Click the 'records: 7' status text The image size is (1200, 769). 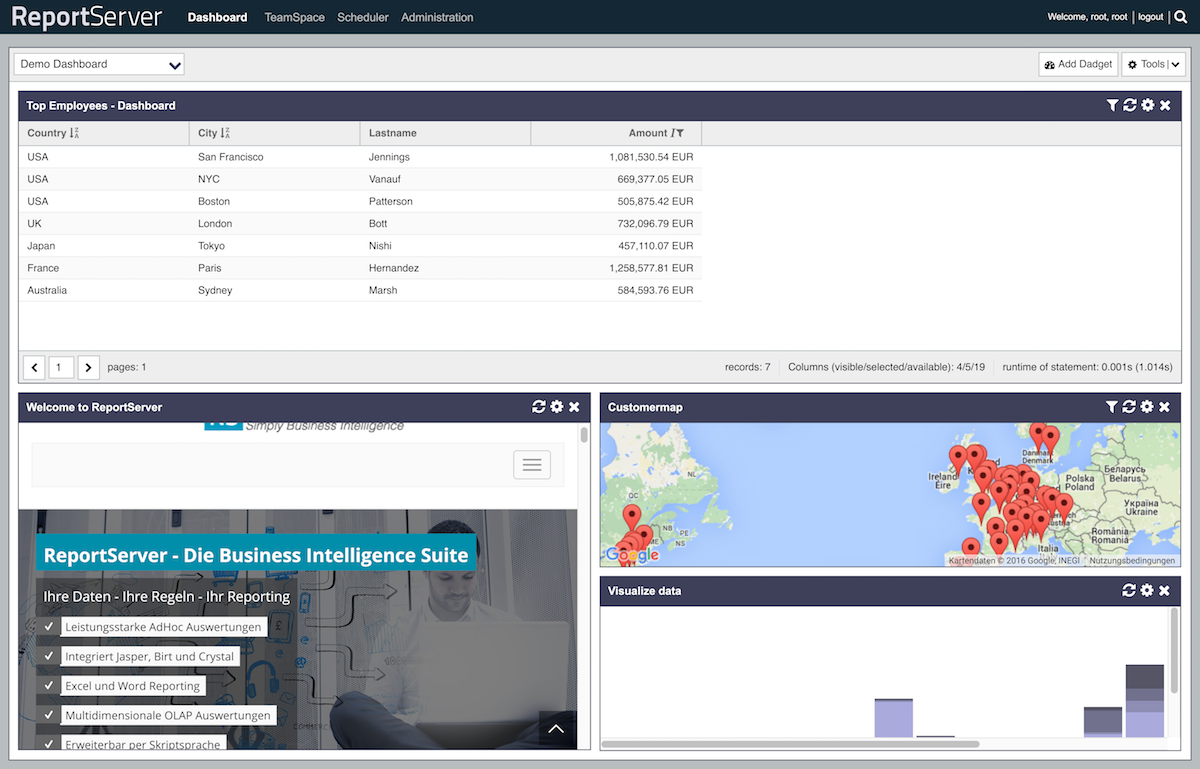[748, 367]
